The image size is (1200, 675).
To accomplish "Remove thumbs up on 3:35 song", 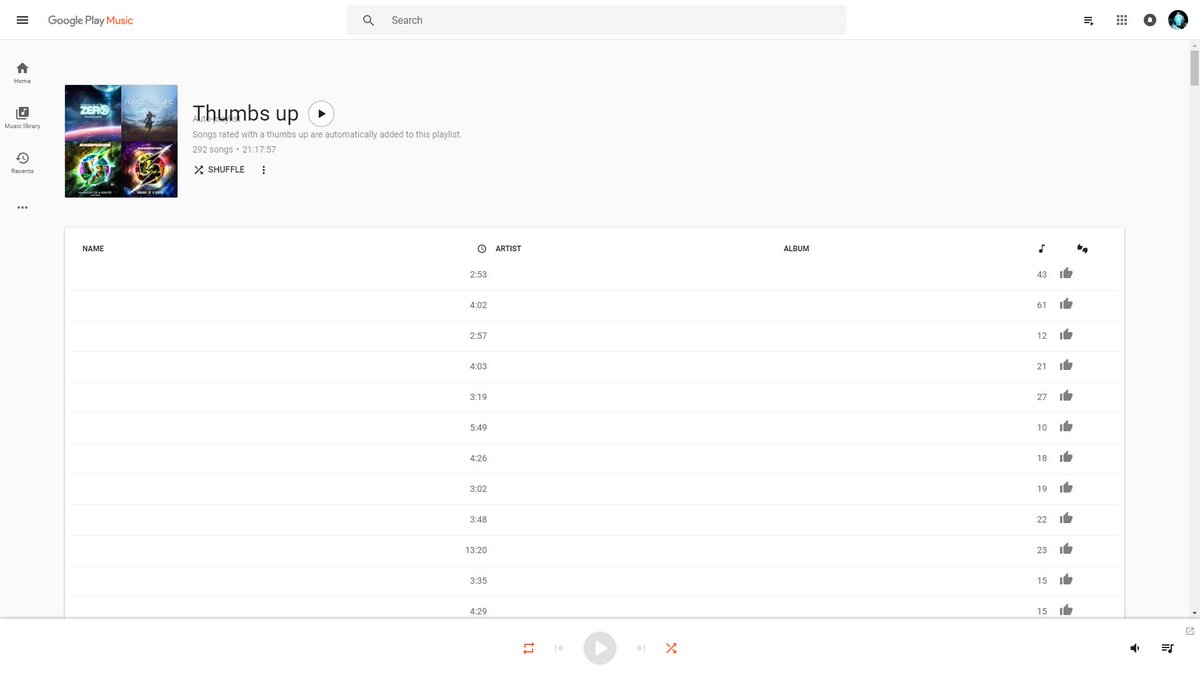I will point(1066,580).
